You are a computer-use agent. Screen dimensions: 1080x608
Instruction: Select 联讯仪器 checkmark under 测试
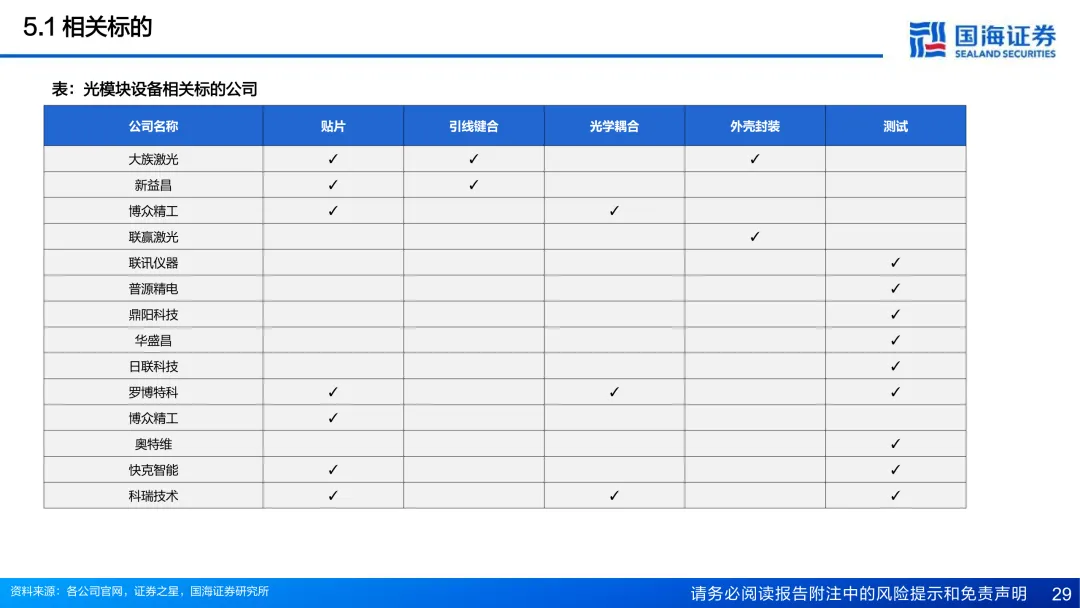[895, 263]
